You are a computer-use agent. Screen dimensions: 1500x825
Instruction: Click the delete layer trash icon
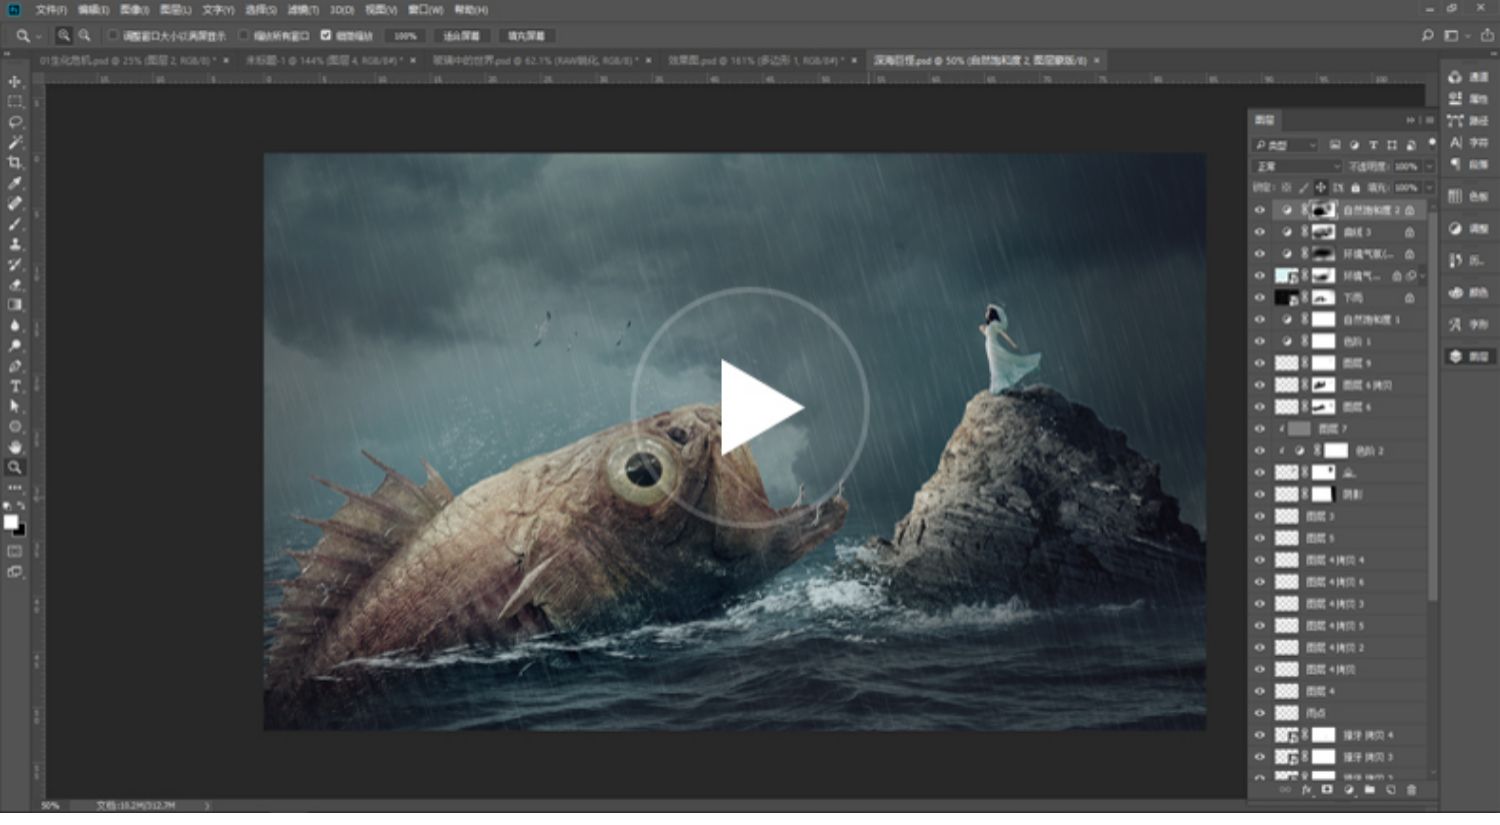[x=1411, y=790]
